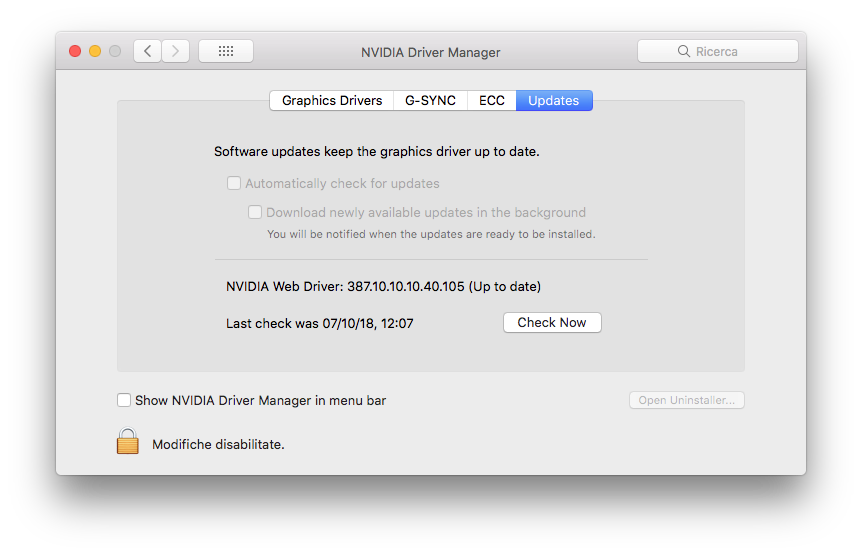This screenshot has width=862, height=555.
Task: Click the Last check was 07/10/18 text
Action: pos(319,323)
